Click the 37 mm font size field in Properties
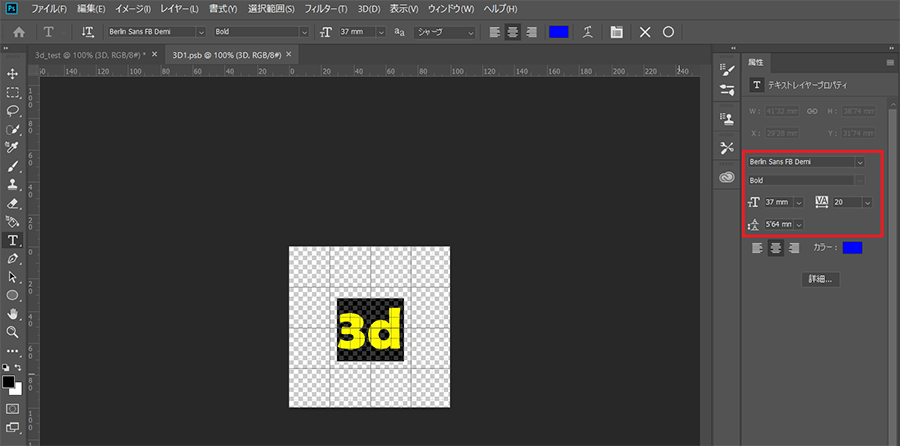Viewport: 900px width, 446px height. click(x=778, y=202)
